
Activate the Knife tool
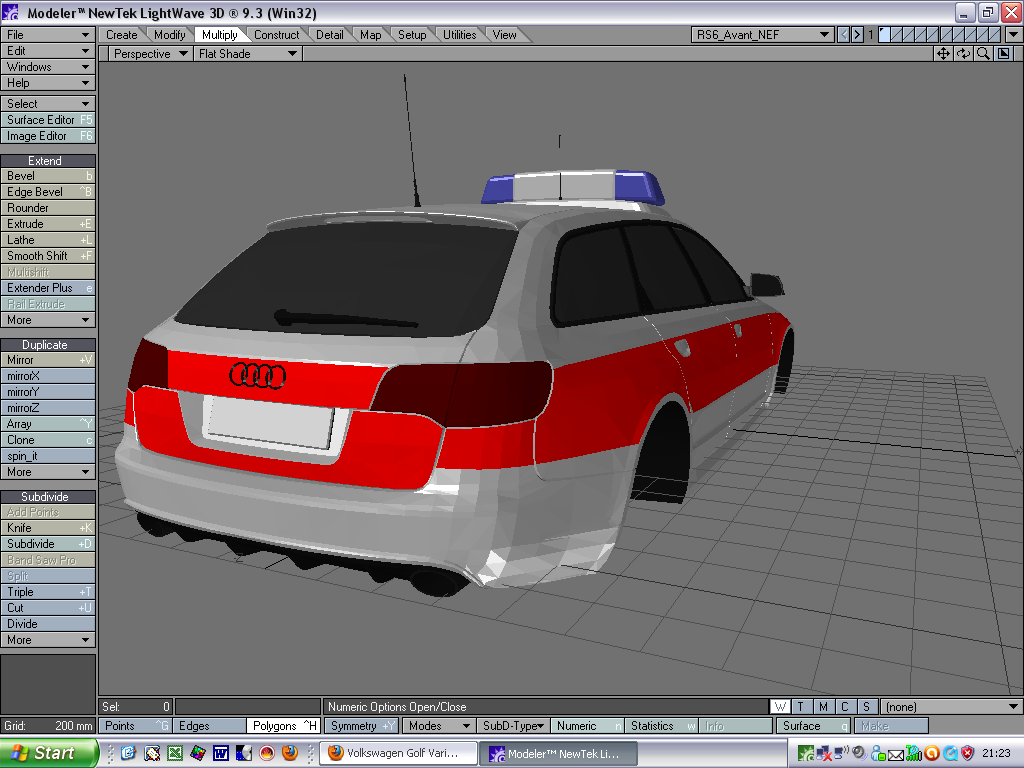coord(48,528)
